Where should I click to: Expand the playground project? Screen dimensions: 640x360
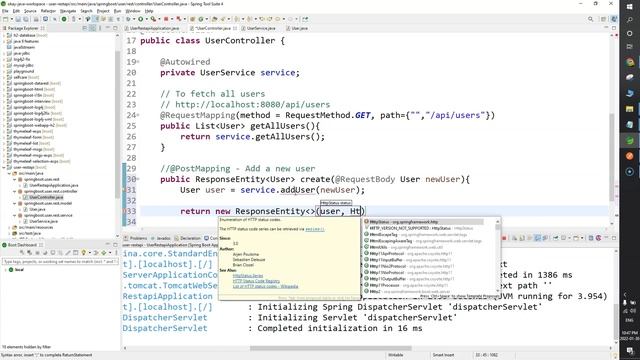pyautogui.click(x=4, y=71)
